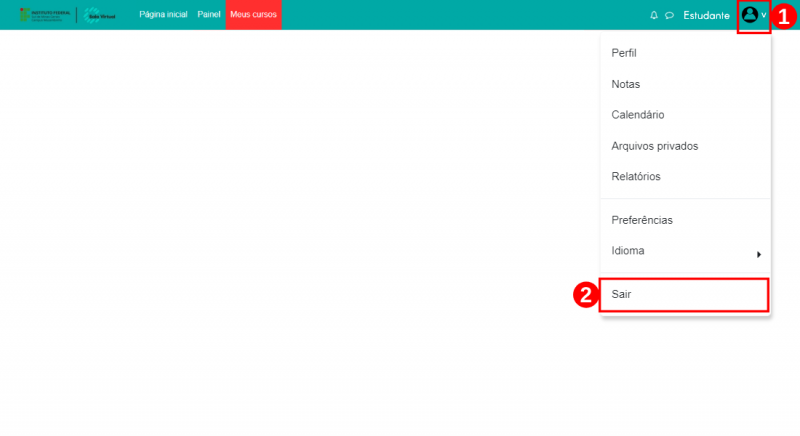Open Relatórios from user menu
The image size is (800, 436).
coord(685,176)
